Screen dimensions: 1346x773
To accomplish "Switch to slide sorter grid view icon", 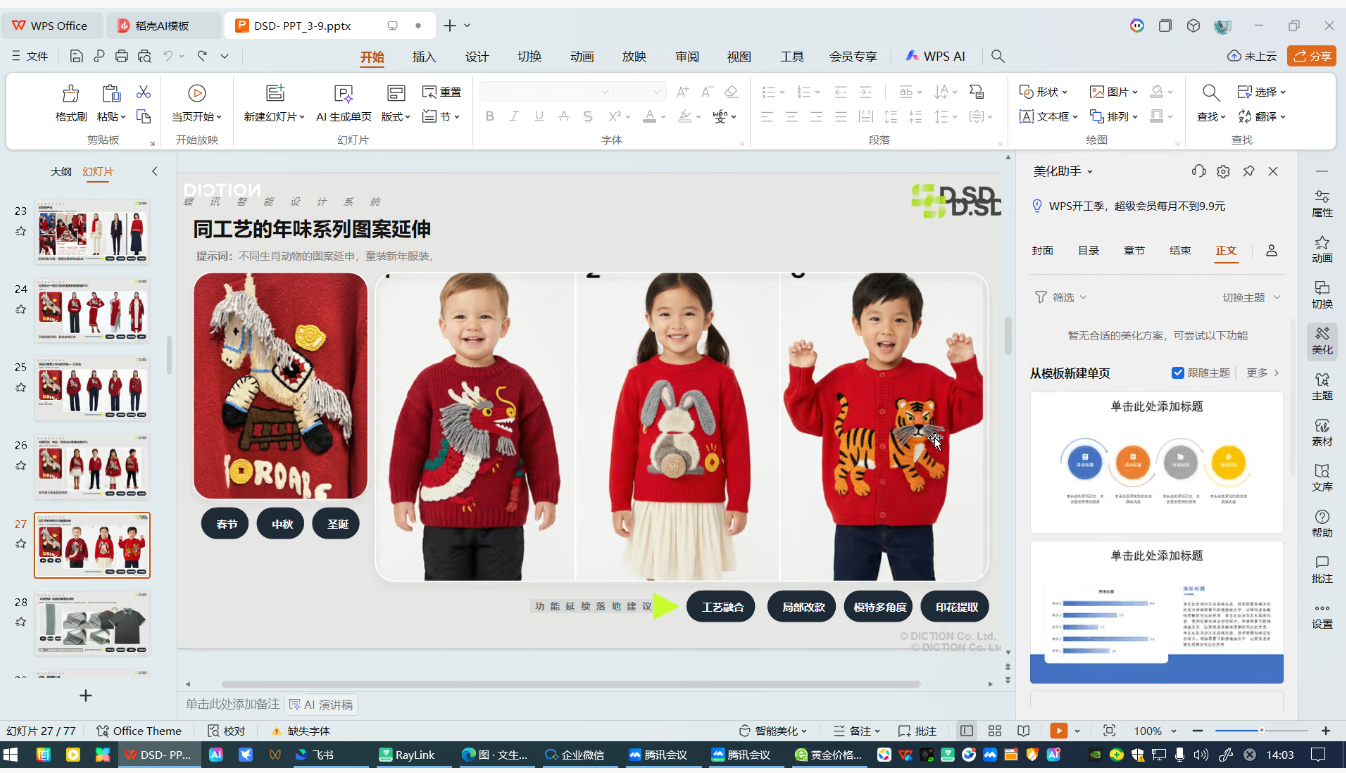I will coord(994,731).
